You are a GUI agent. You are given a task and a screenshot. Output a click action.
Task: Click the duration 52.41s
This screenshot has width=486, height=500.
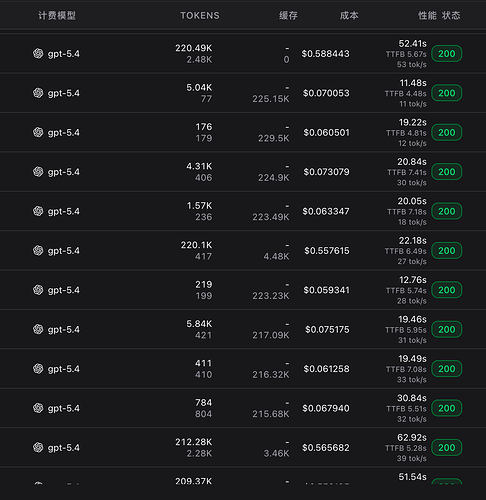click(413, 43)
